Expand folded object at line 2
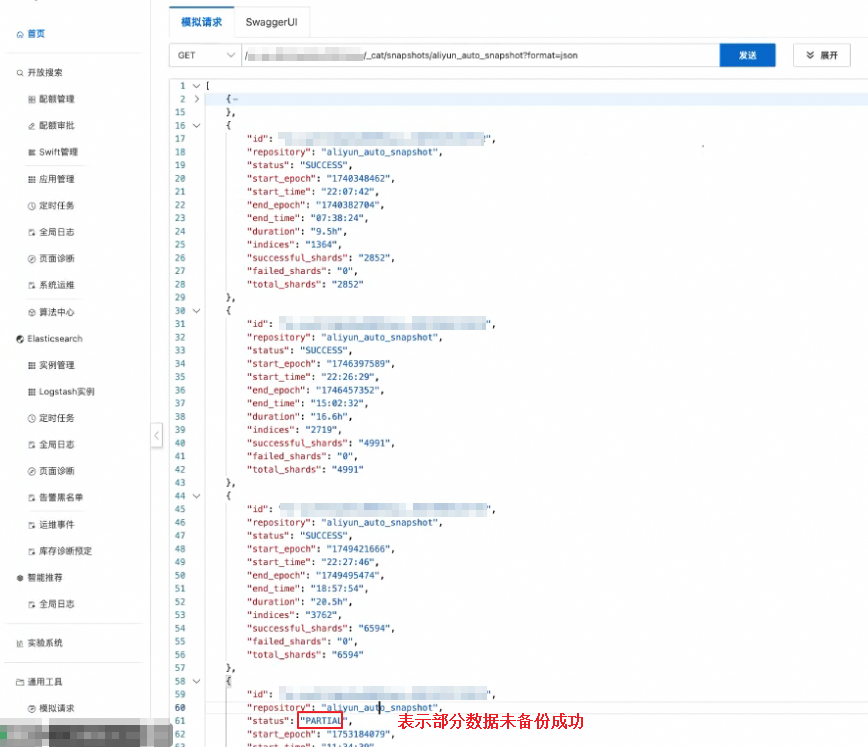This screenshot has width=868, height=747. (x=196, y=99)
